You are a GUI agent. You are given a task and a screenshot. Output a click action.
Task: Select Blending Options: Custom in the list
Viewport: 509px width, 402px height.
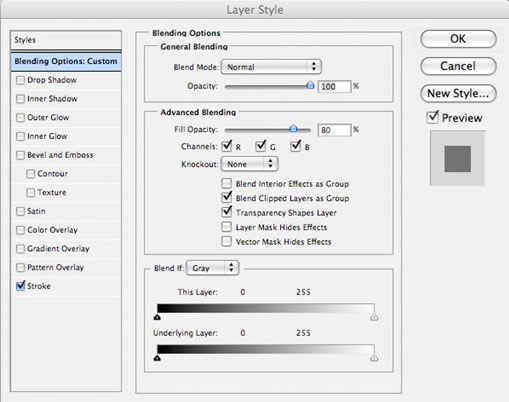(66, 61)
